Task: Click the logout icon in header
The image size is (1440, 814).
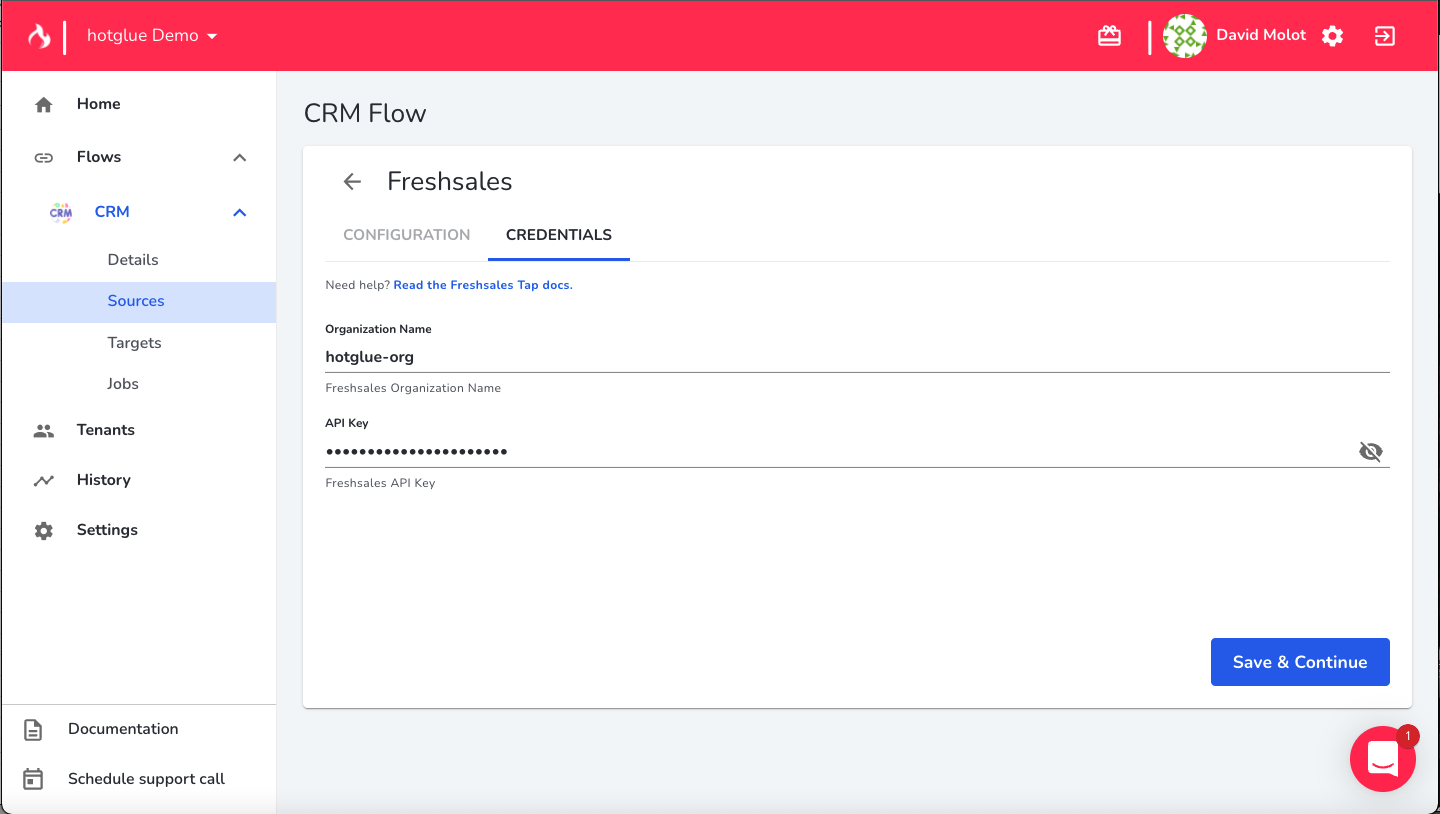Action: [1384, 36]
